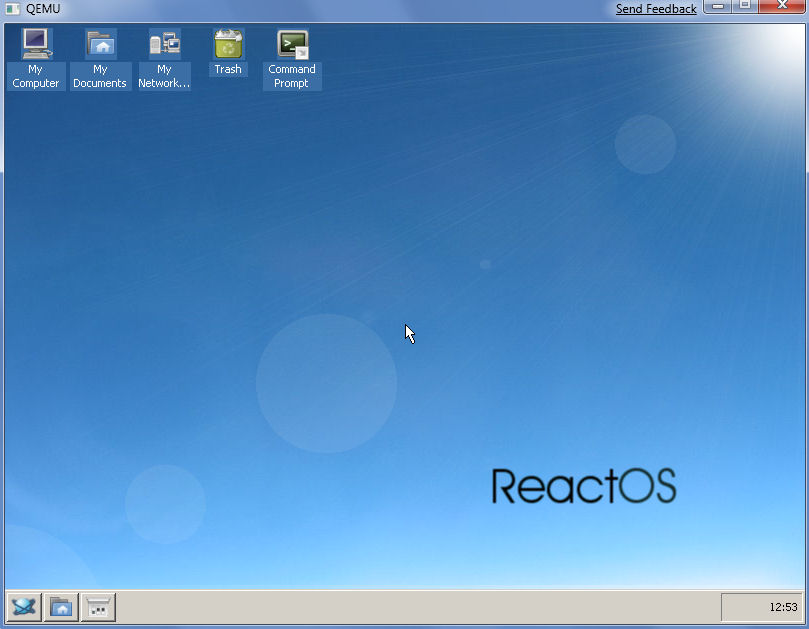Minimize the QEMU window

tap(718, 6)
